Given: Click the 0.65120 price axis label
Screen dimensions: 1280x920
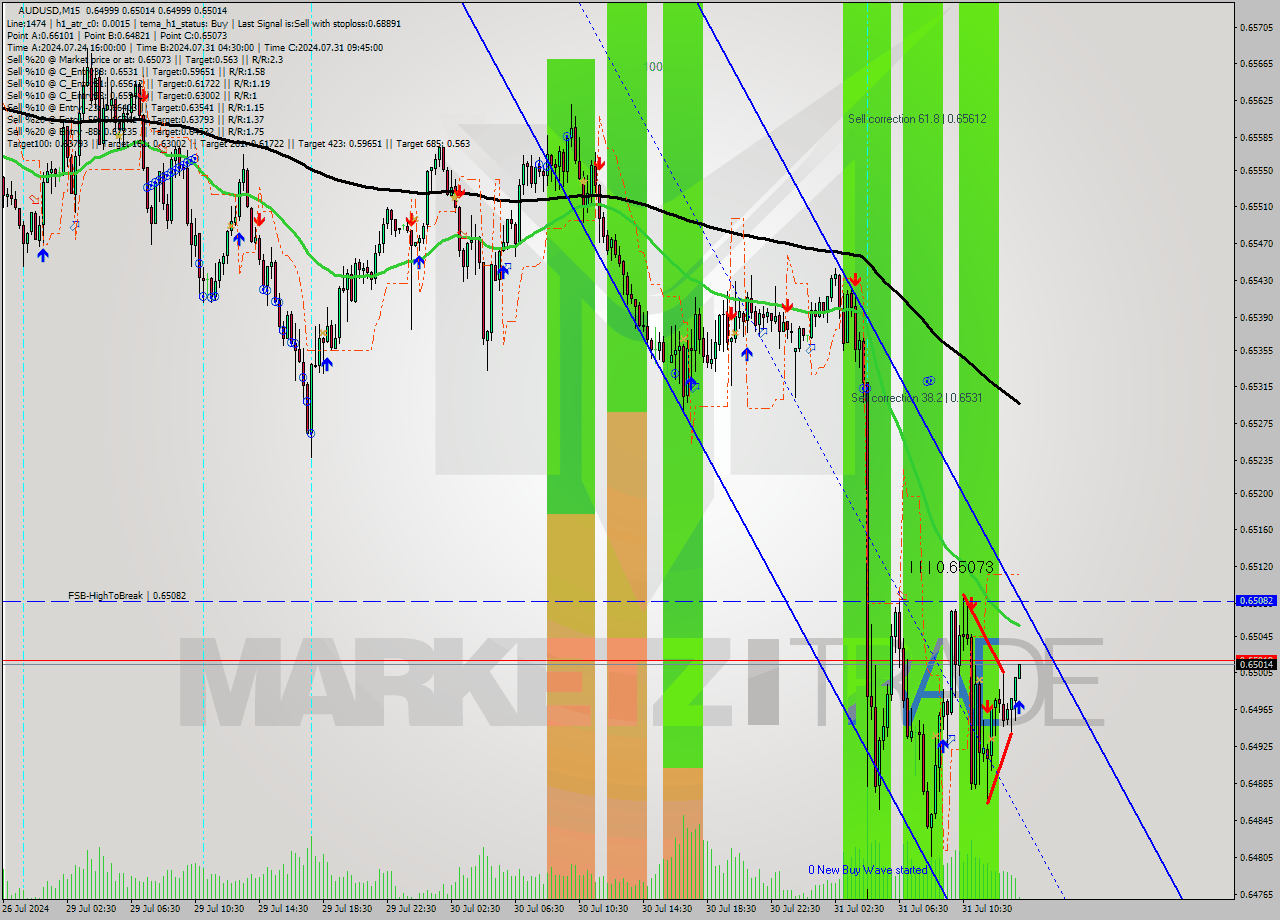Looking at the screenshot, I should tap(1257, 567).
